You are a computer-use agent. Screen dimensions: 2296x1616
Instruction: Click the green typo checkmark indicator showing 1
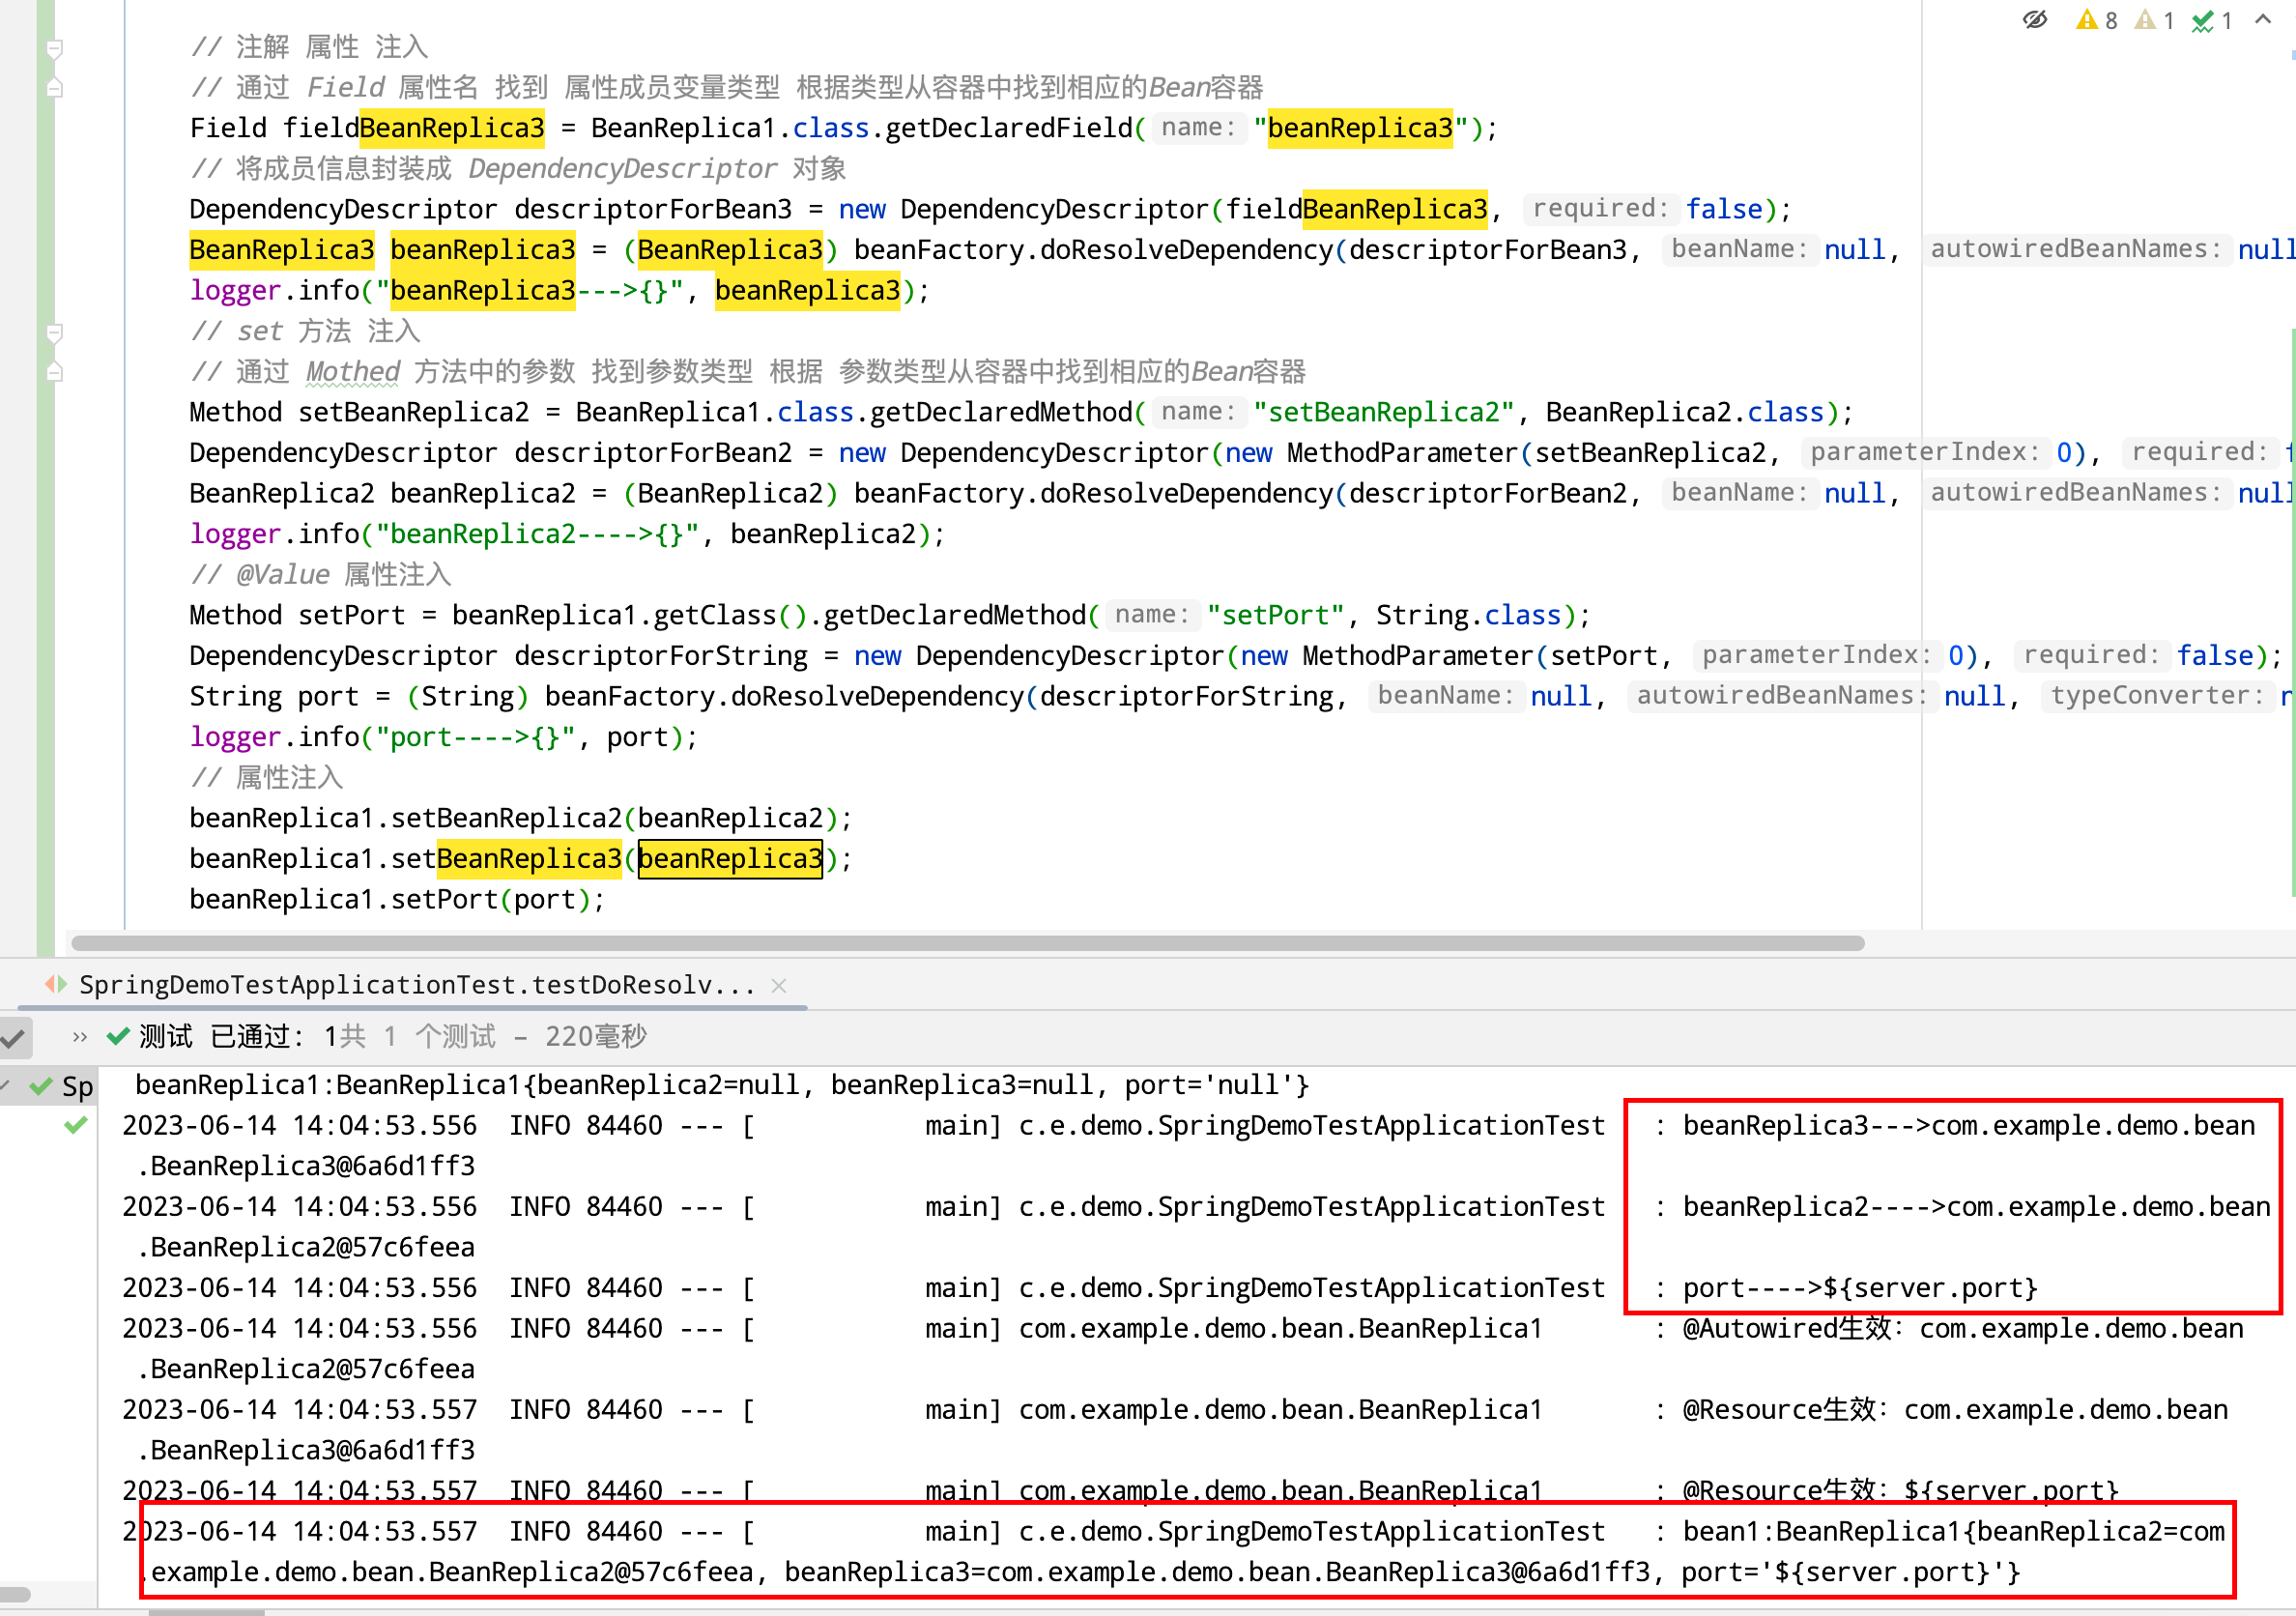pyautogui.click(x=2212, y=20)
